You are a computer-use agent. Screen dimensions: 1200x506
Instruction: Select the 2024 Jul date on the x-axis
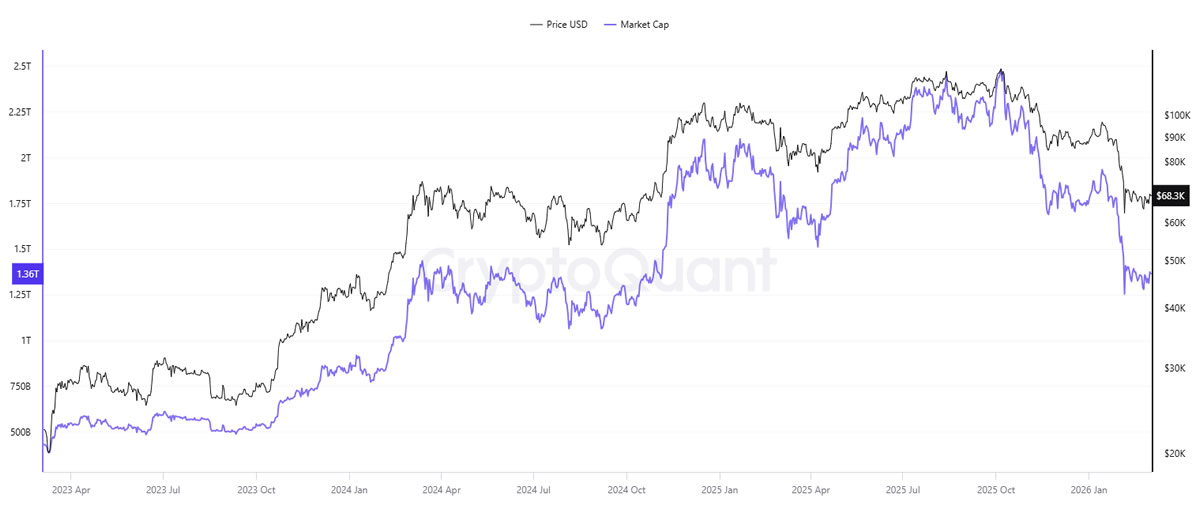[x=534, y=491]
